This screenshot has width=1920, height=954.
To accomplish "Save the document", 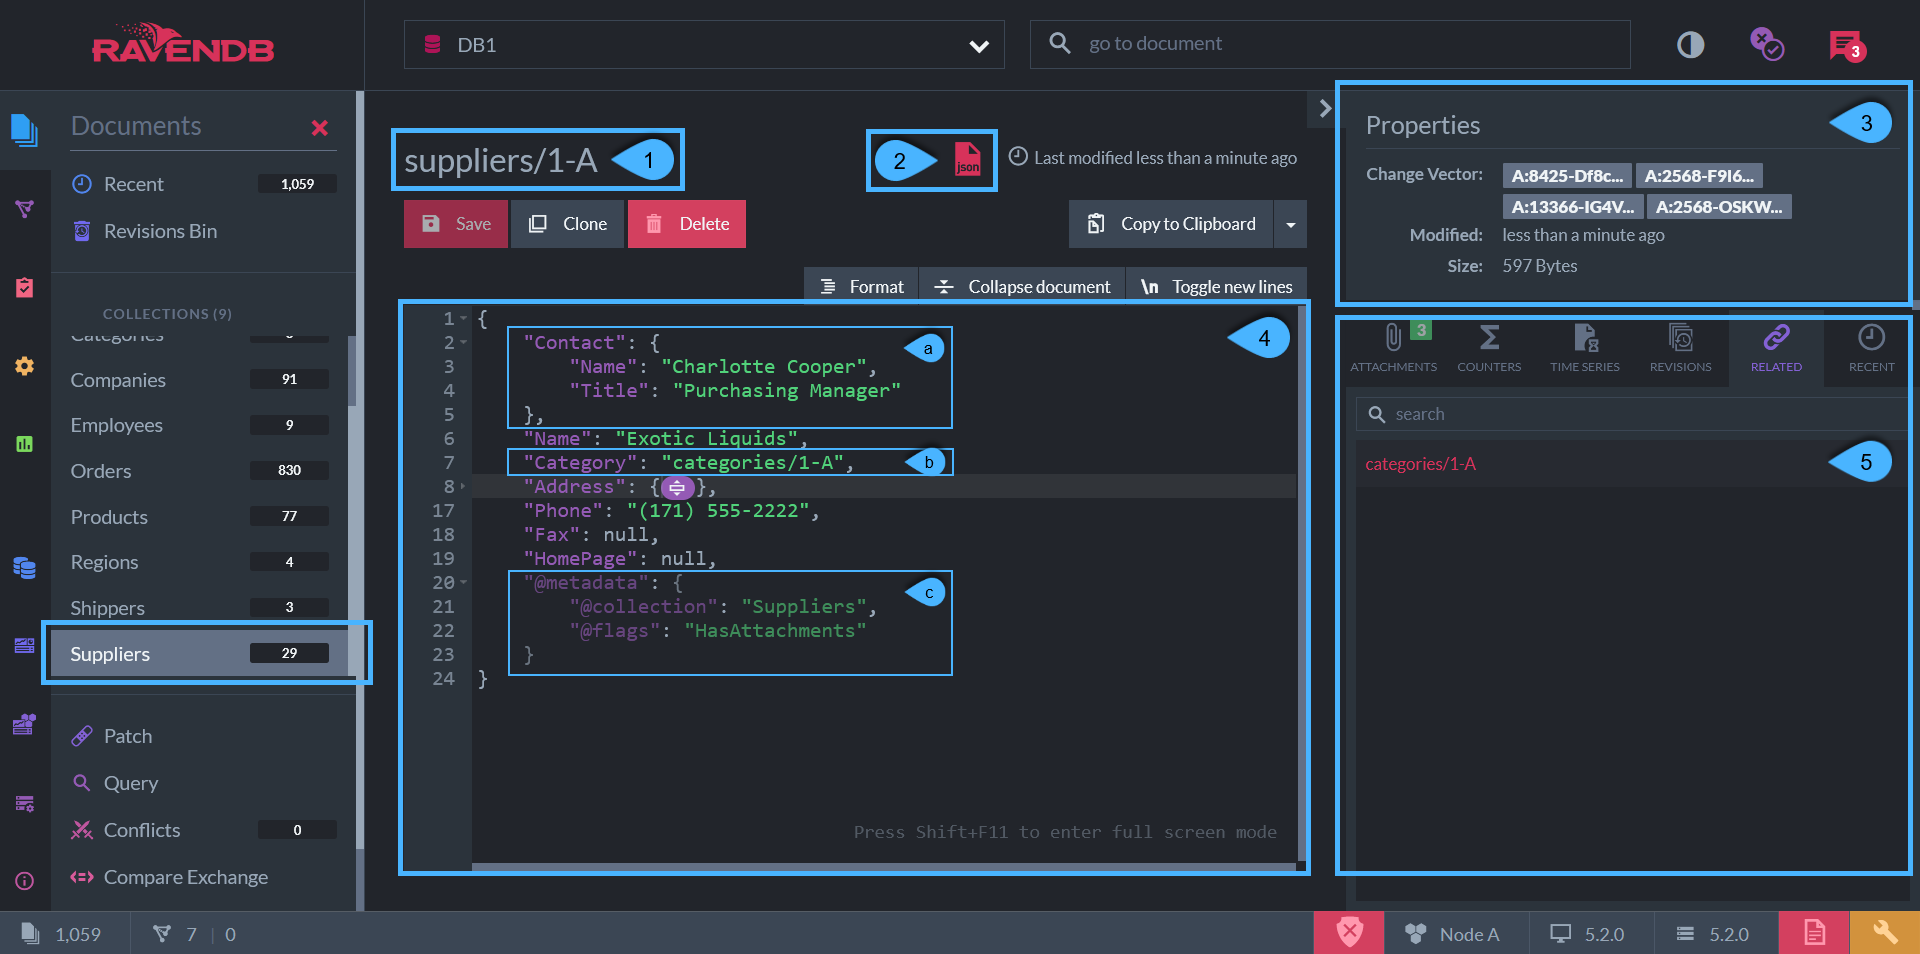I will pyautogui.click(x=456, y=224).
